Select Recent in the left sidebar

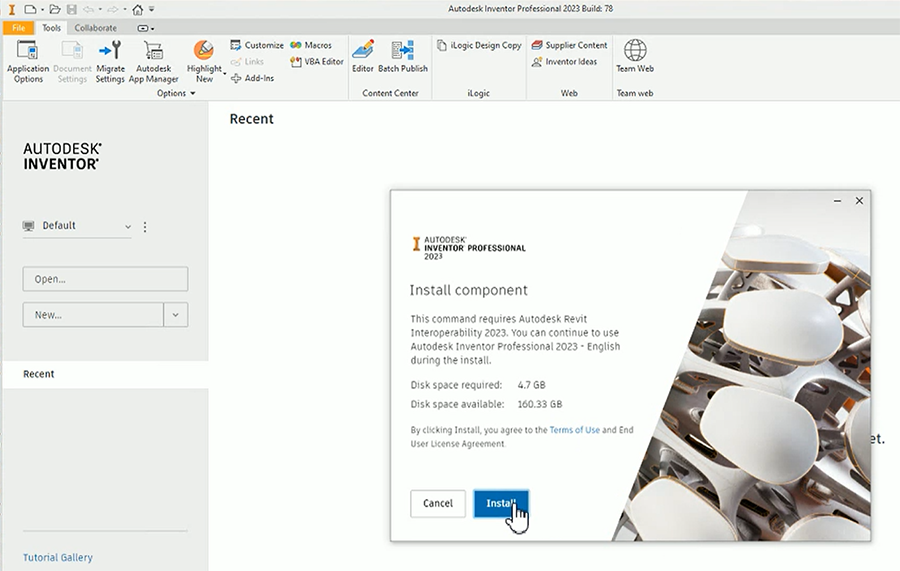105,374
